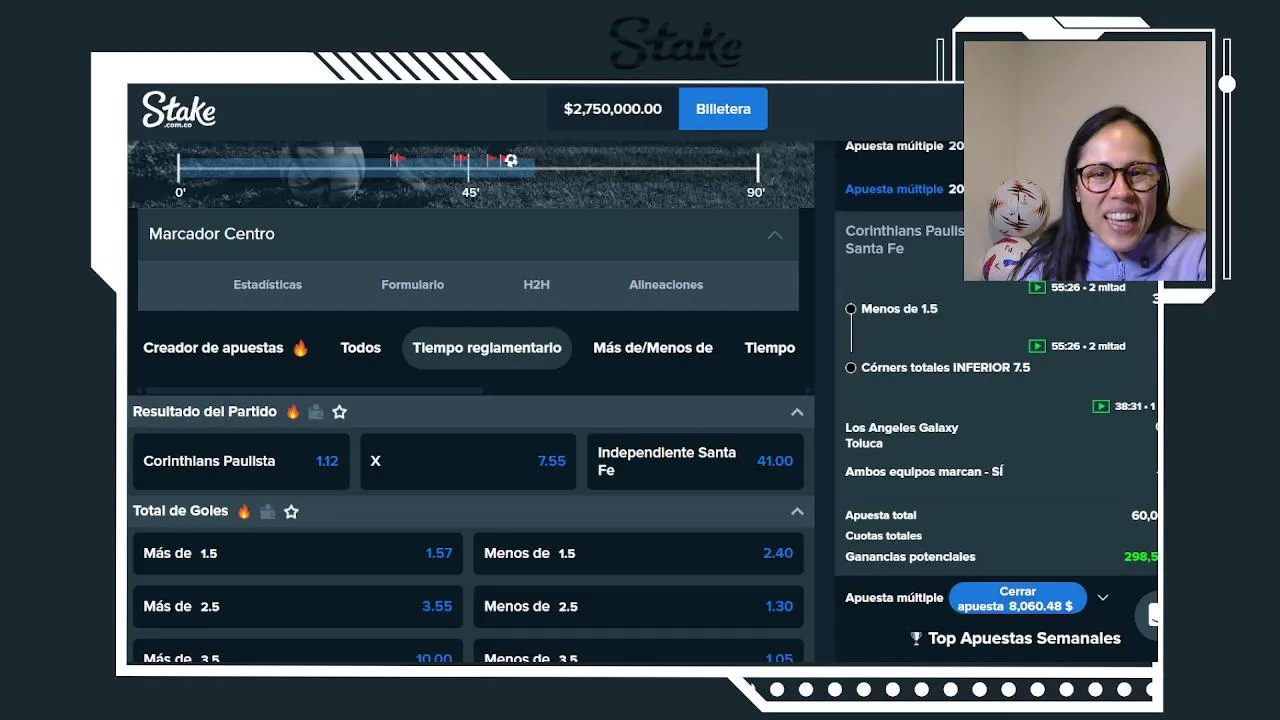Click the fire icon next to Total de Goles
Image resolution: width=1280 pixels, height=720 pixels.
coord(244,511)
